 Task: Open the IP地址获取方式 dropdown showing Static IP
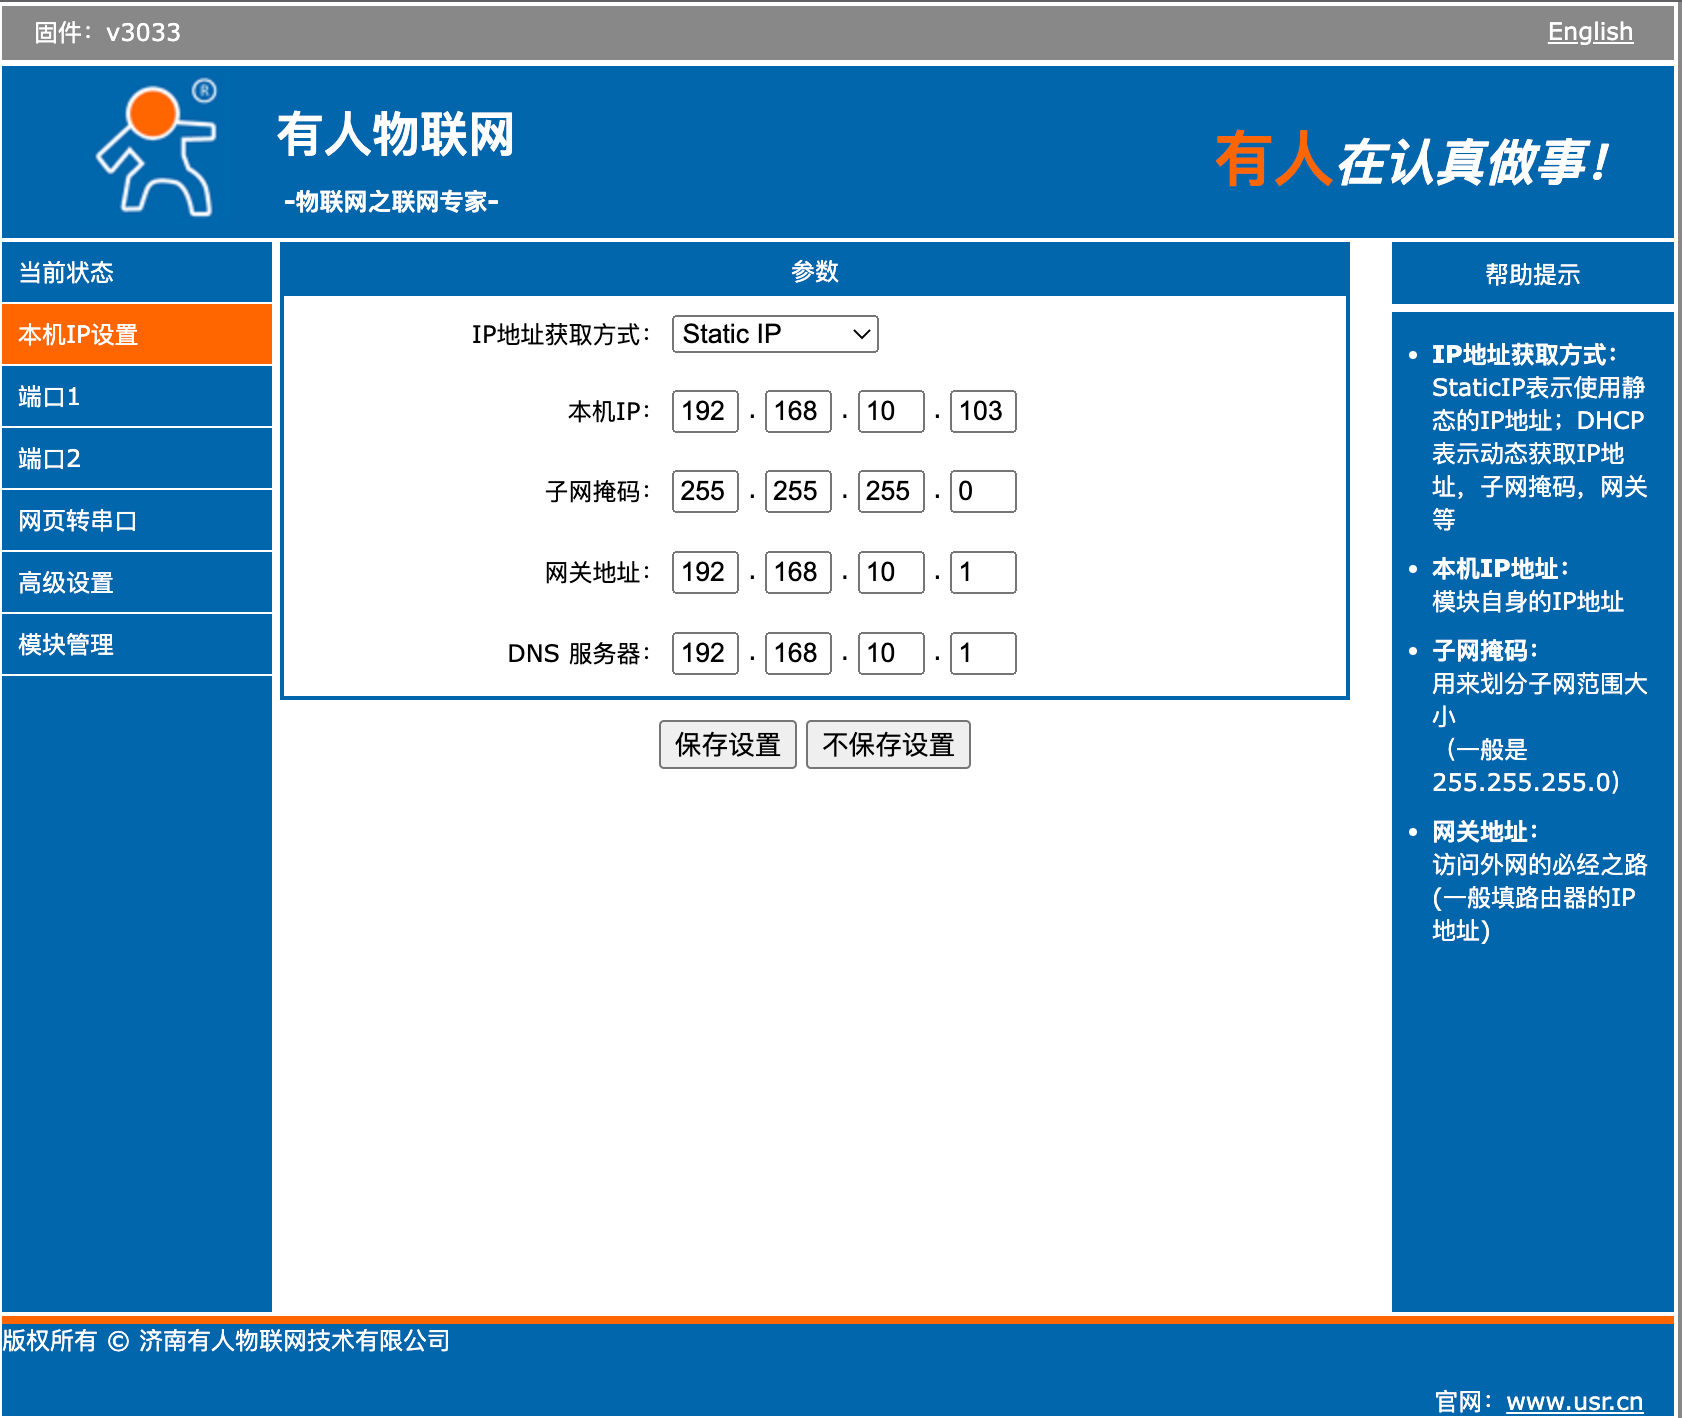pos(773,334)
